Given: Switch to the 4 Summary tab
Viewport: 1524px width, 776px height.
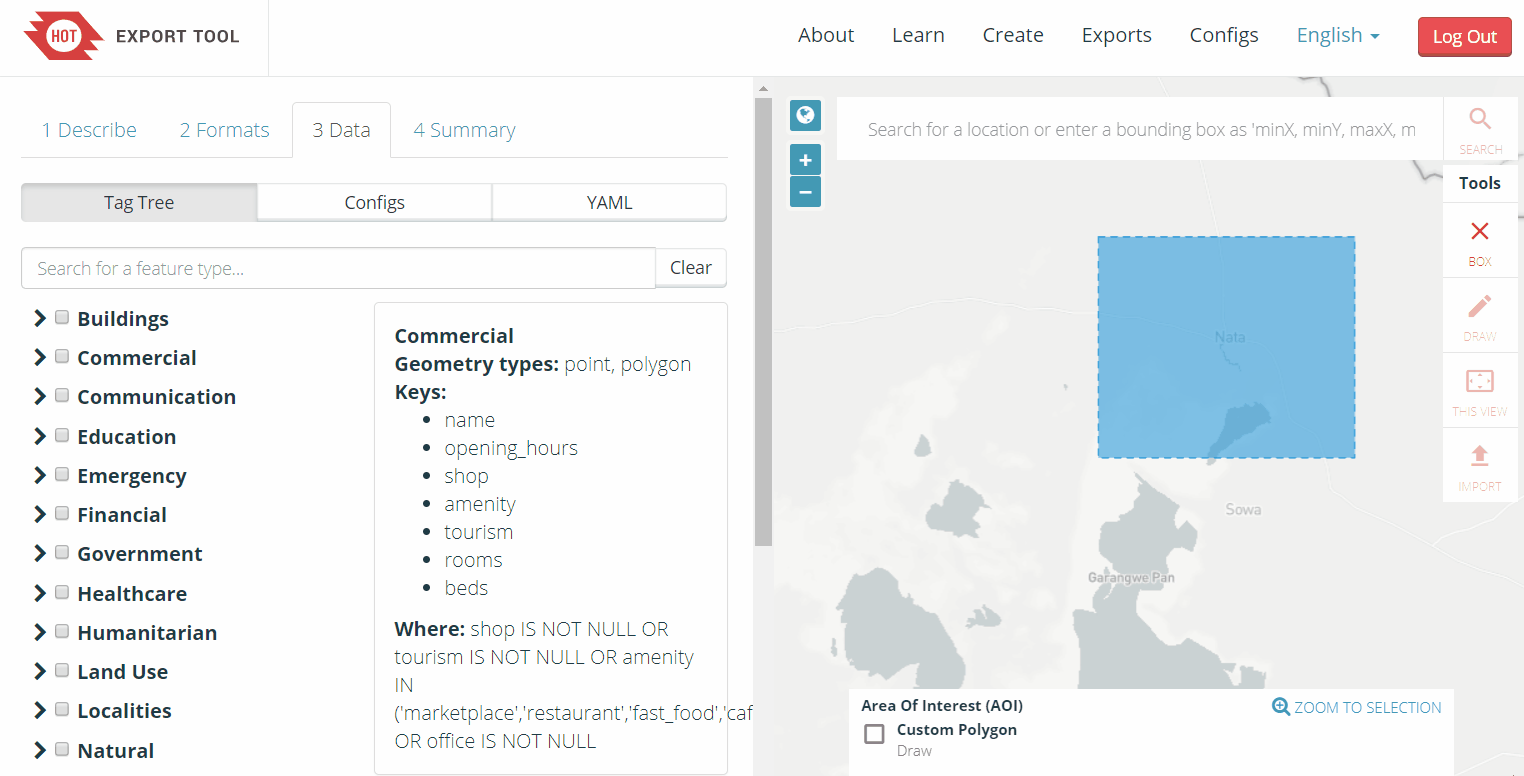Looking at the screenshot, I should pos(464,130).
